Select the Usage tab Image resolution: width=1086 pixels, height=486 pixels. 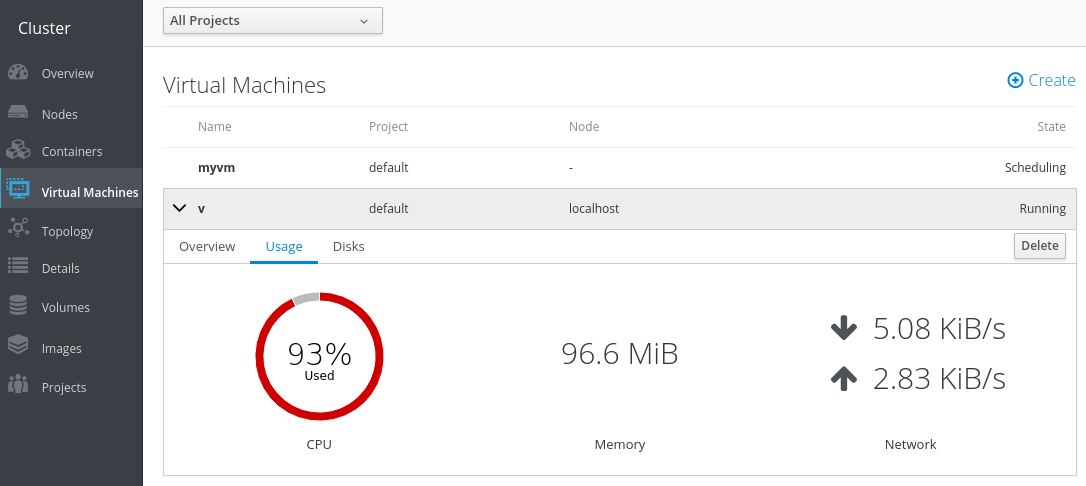click(x=284, y=247)
